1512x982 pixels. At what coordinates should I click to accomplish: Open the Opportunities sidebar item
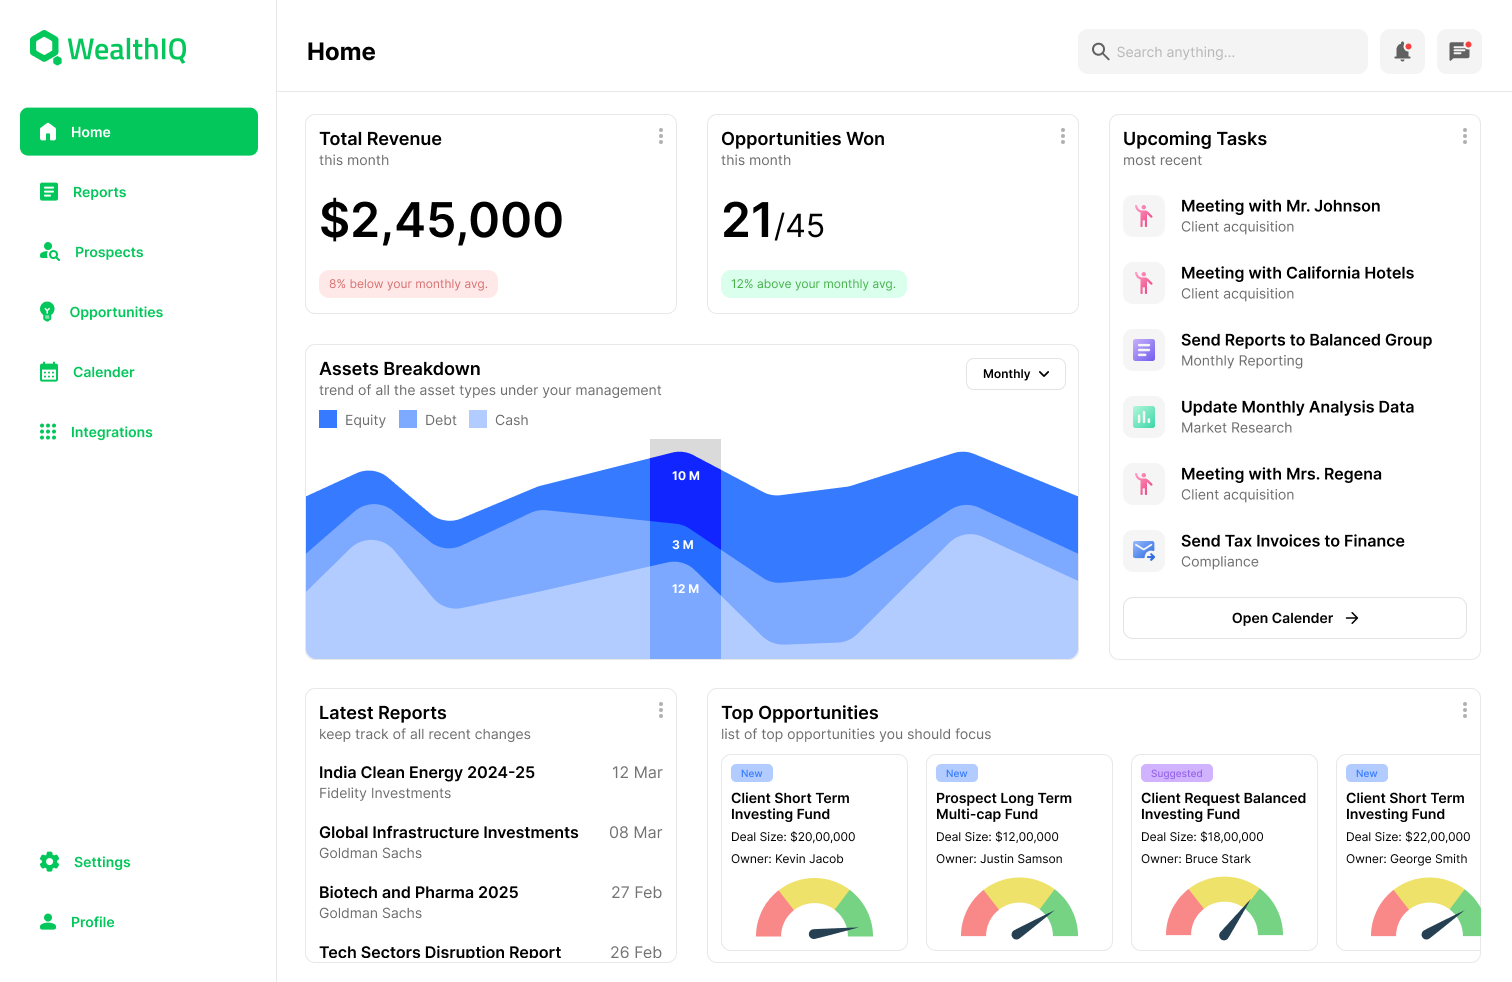pos(115,311)
